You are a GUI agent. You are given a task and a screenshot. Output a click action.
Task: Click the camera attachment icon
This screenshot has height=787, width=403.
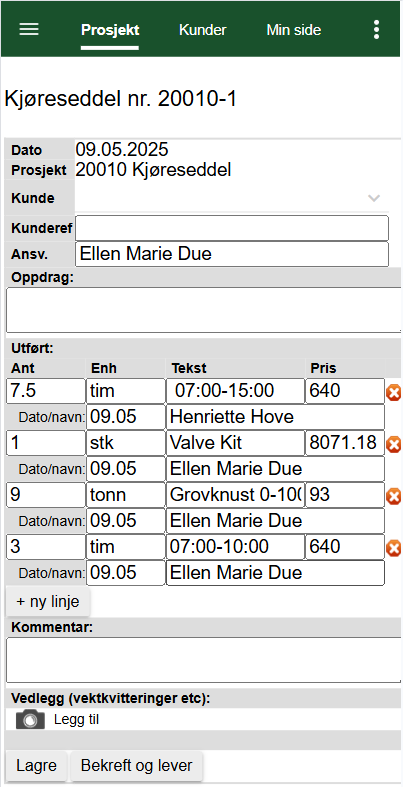[30, 720]
